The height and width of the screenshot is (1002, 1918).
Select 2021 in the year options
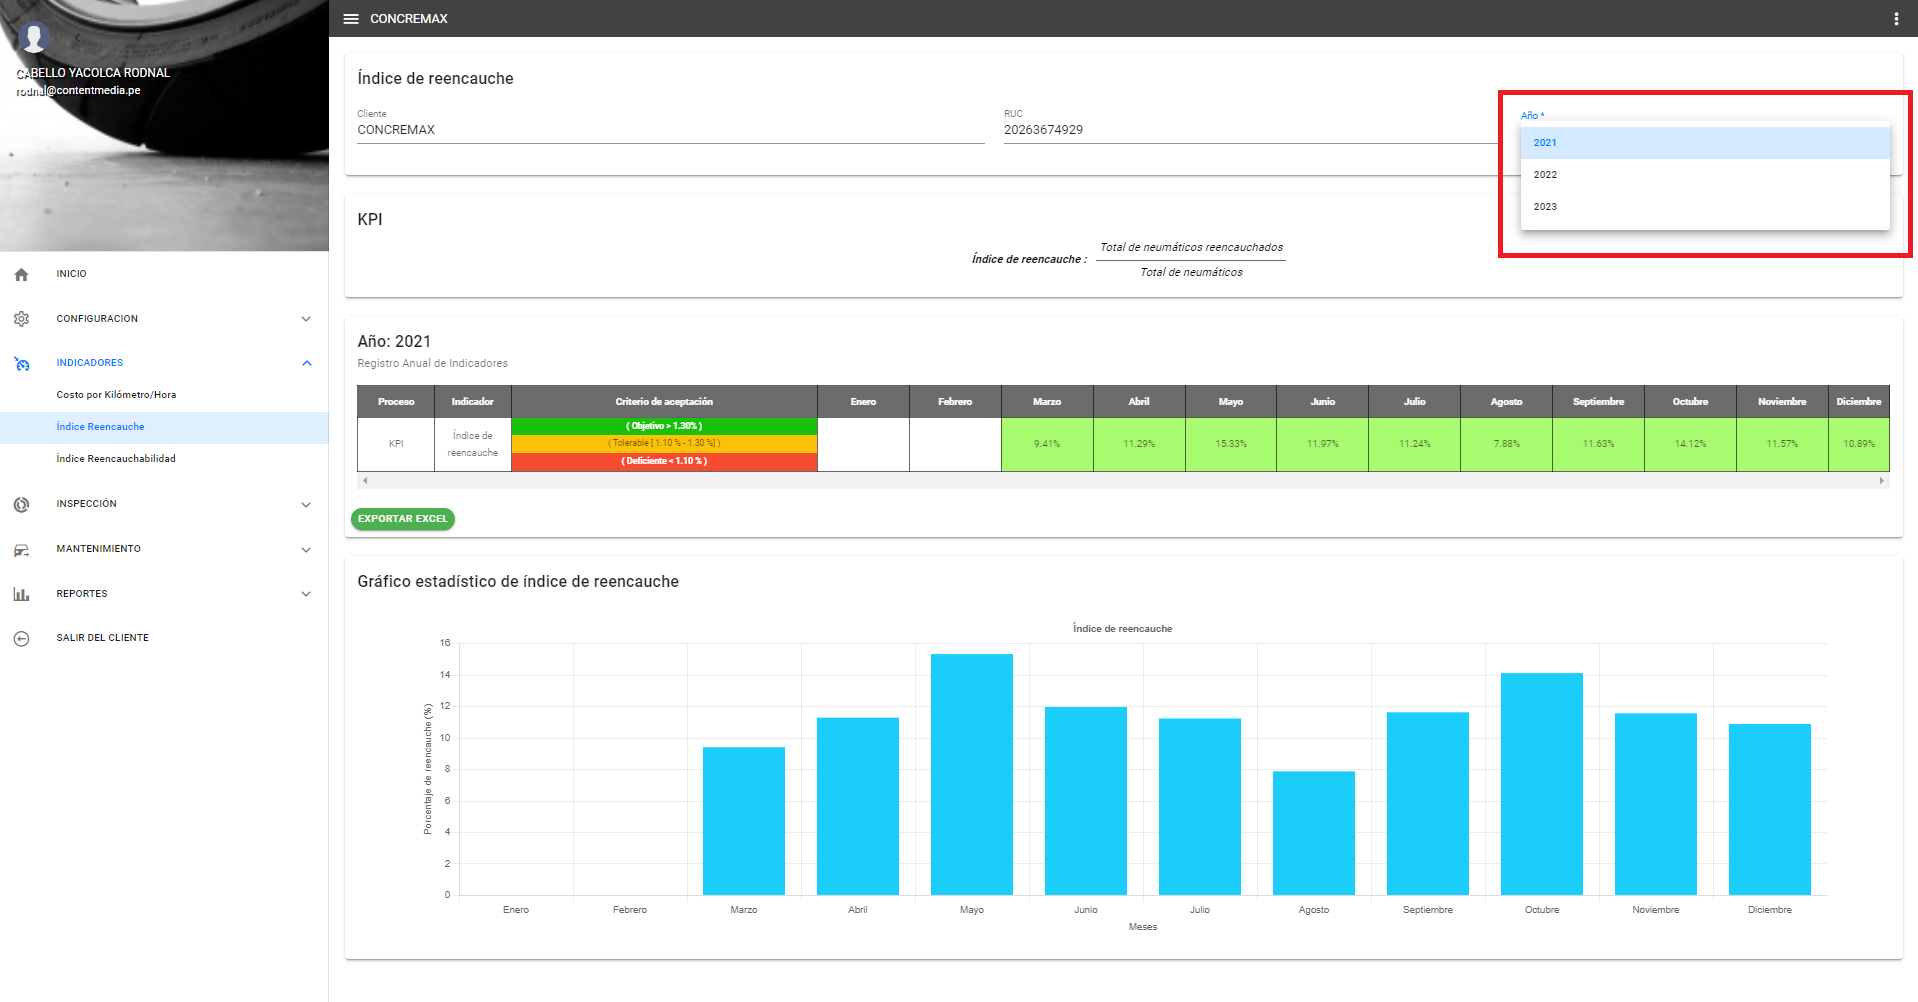(x=1545, y=143)
